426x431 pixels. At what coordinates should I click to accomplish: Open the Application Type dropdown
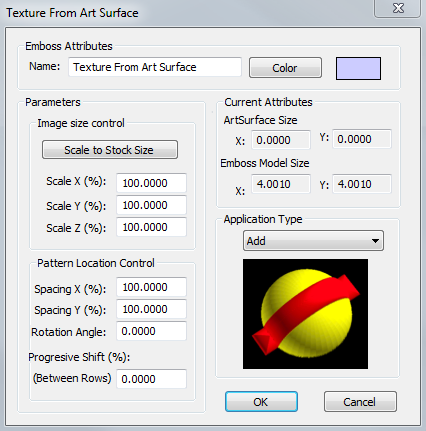click(x=313, y=240)
